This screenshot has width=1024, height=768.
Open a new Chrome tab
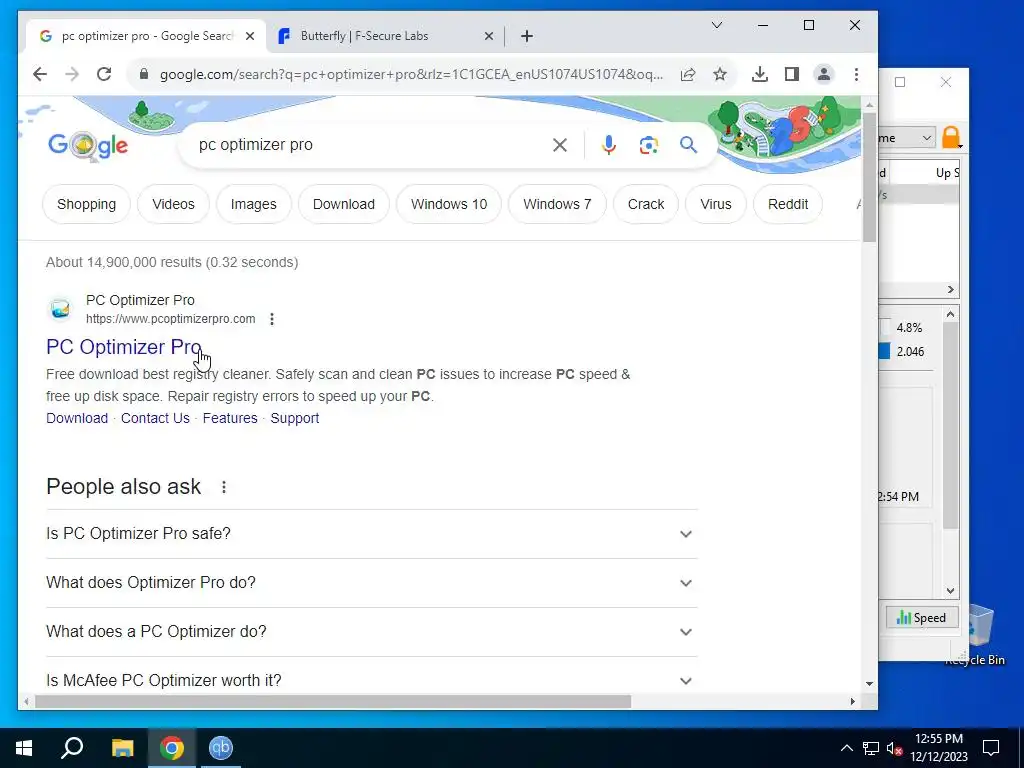click(x=526, y=37)
